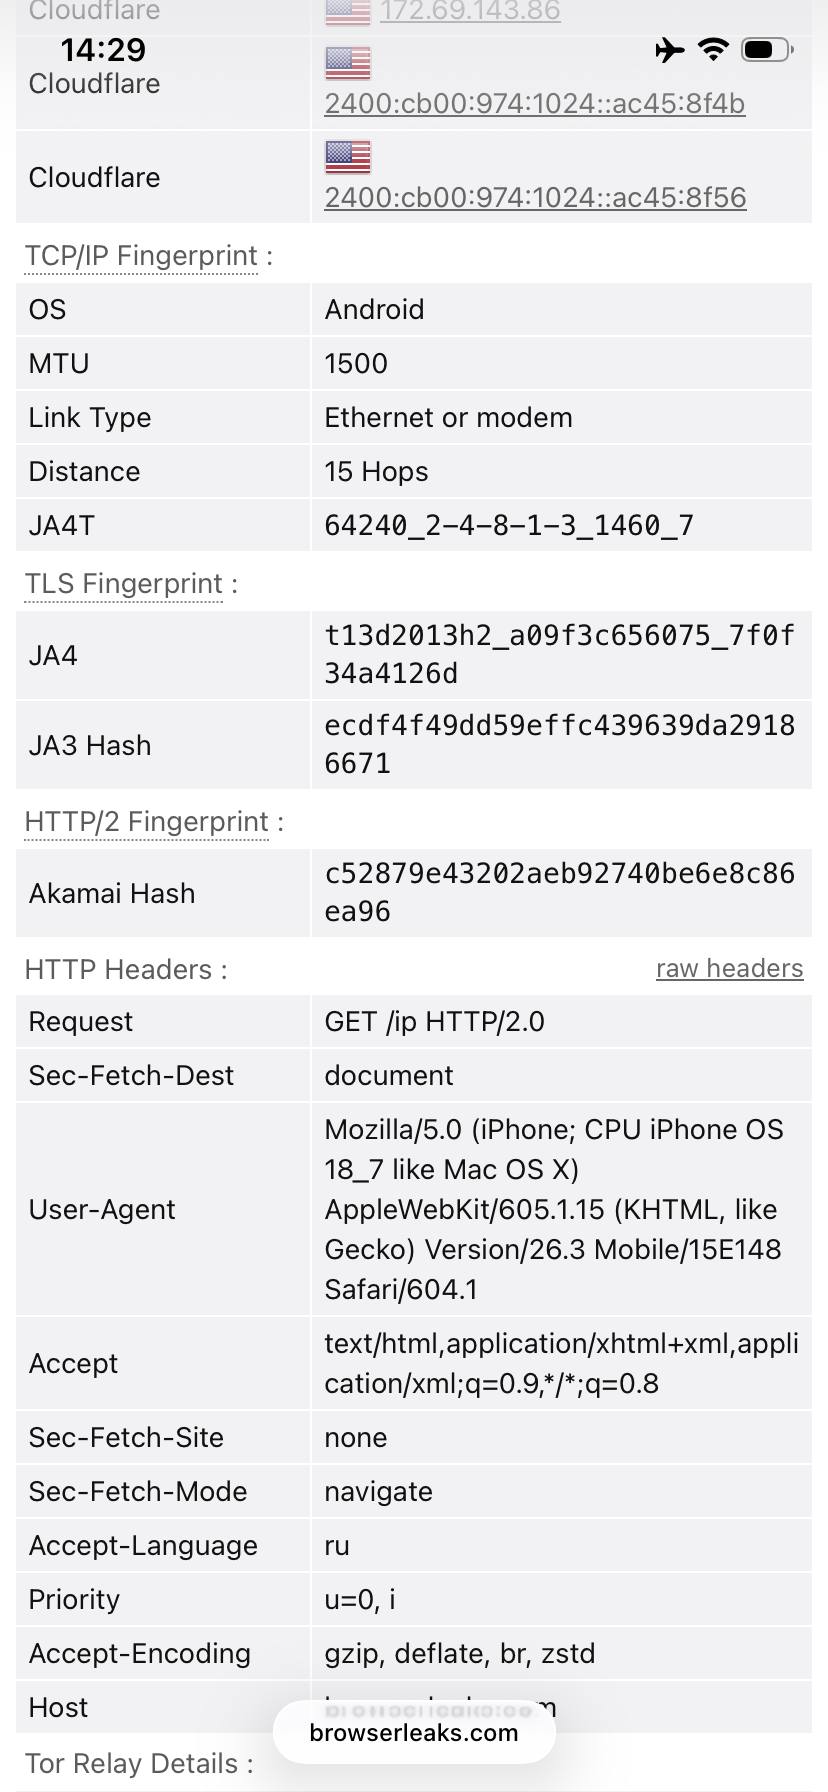Open the IPv6 link ending in ac45:8f4b
Image resolution: width=828 pixels, height=1792 pixels.
pyautogui.click(x=534, y=103)
